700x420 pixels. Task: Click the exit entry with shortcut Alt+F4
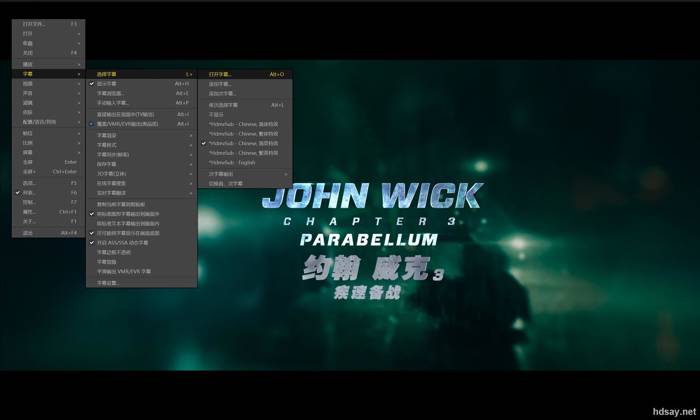[x=49, y=233]
